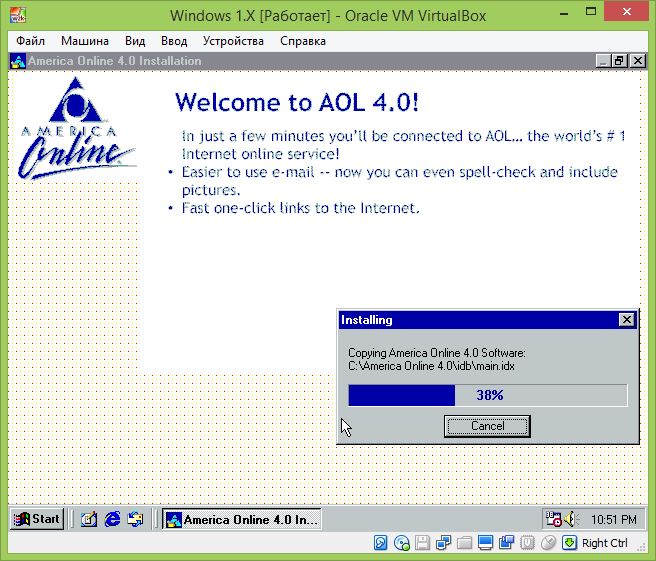Open the Вид menu
This screenshot has height=561, width=656.
point(135,41)
